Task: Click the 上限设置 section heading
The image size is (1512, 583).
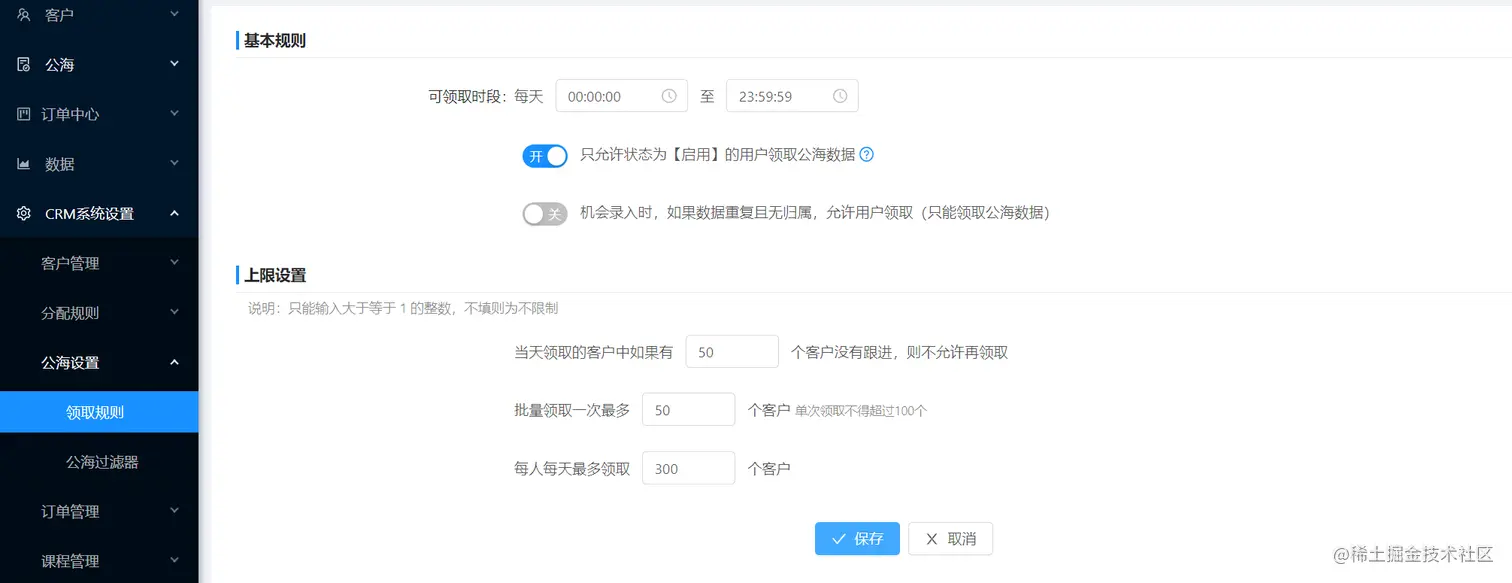Action: pos(275,275)
